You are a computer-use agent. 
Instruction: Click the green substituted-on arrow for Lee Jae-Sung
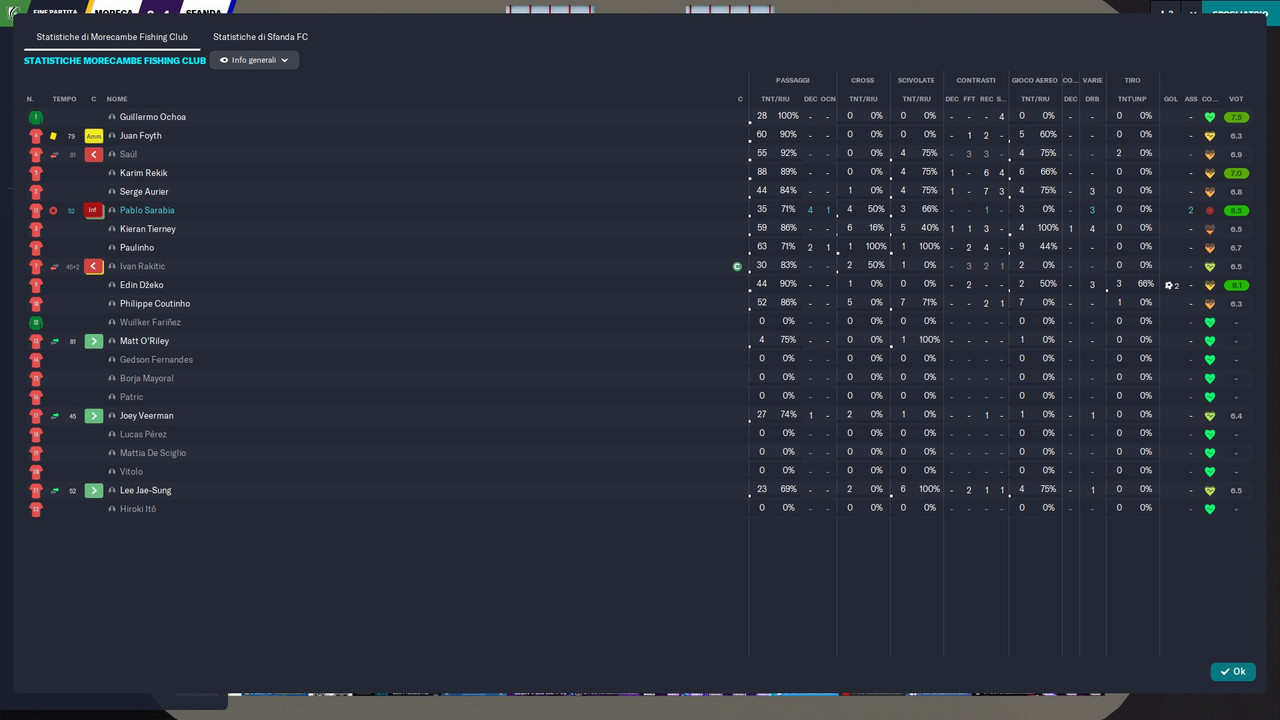[94, 491]
